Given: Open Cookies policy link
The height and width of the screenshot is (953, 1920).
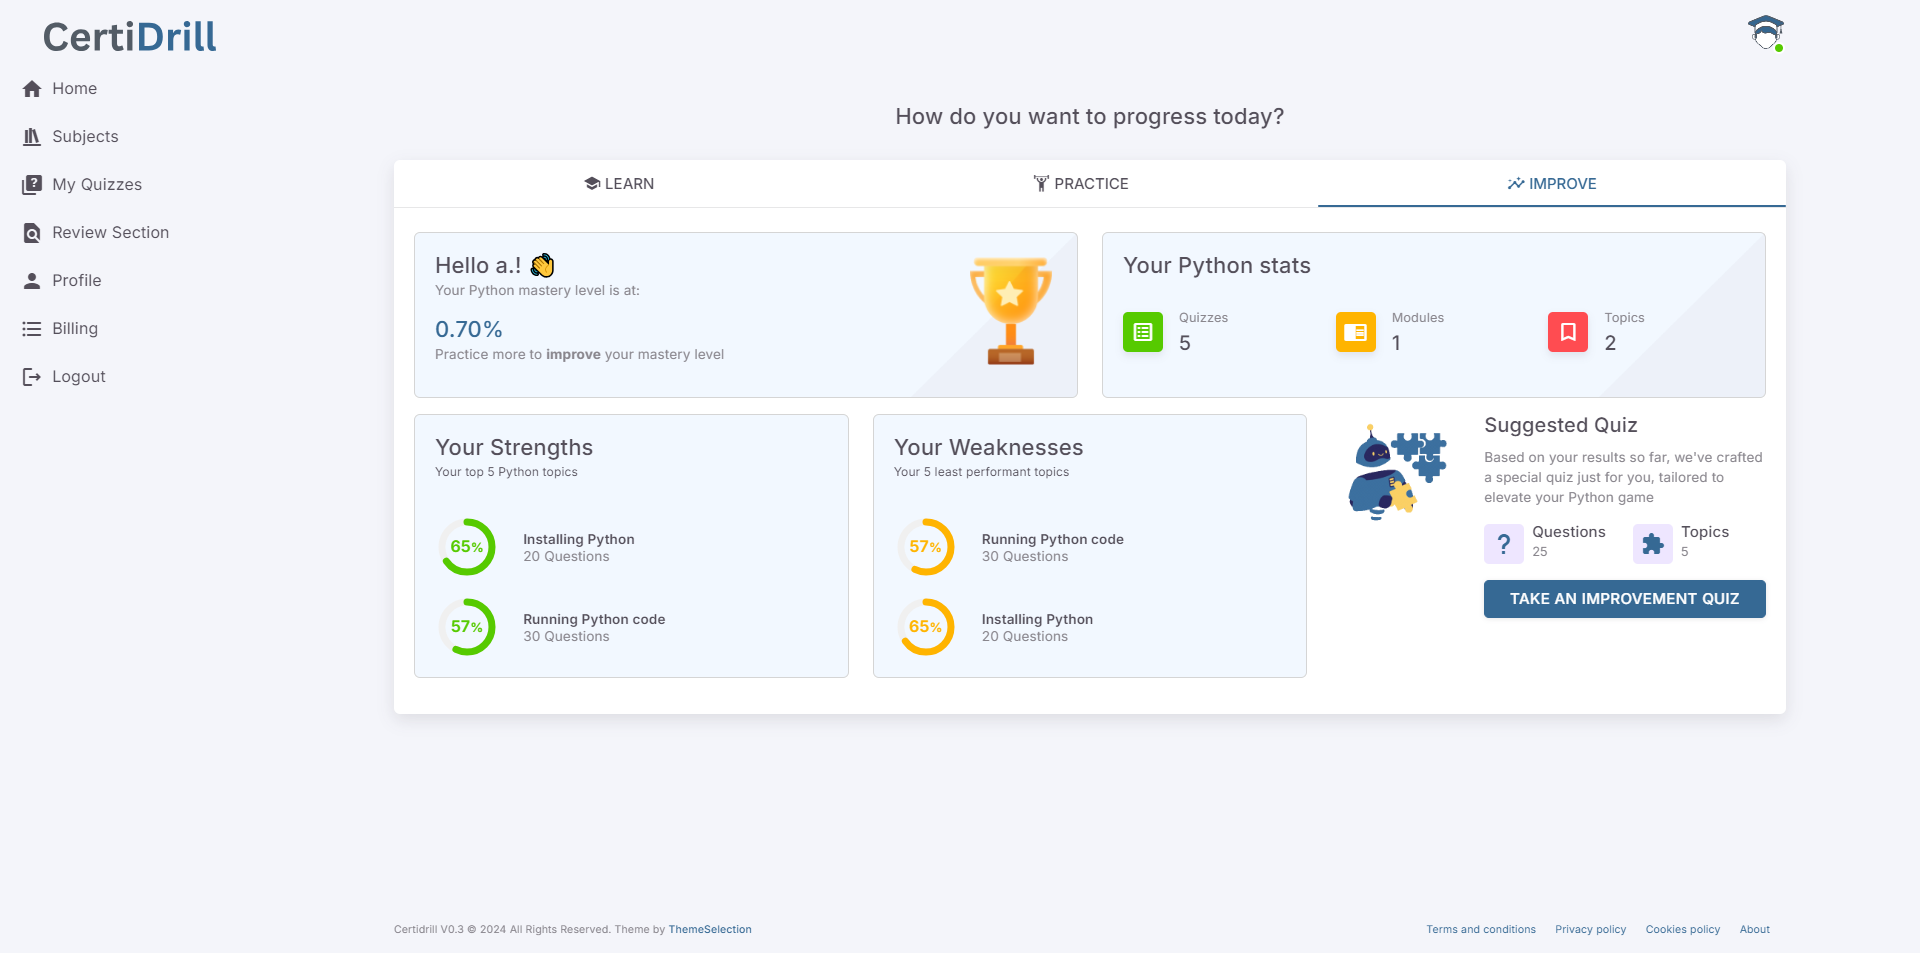Looking at the screenshot, I should 1683,930.
